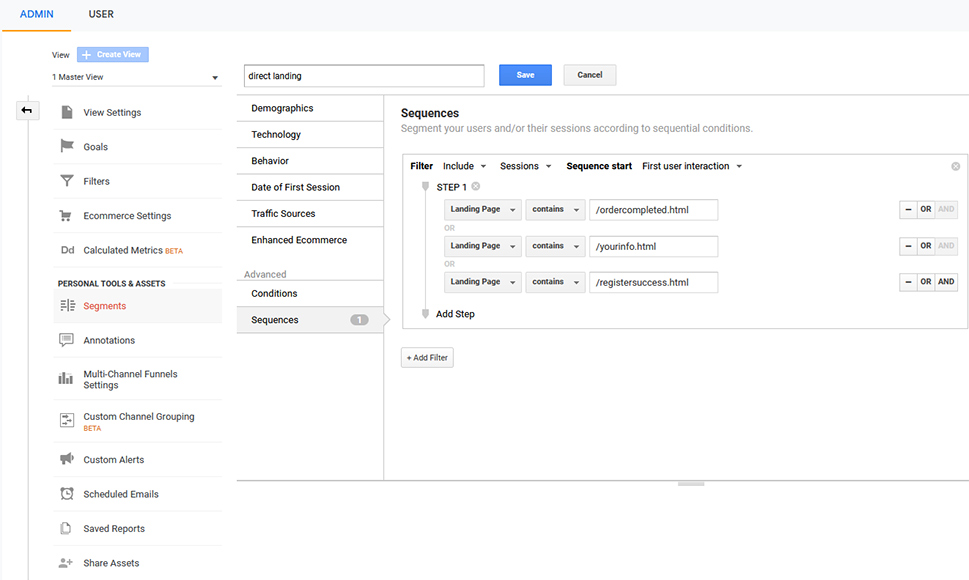Click the Filters funnel icon
Screen dimensions: 969x580
click(x=67, y=180)
